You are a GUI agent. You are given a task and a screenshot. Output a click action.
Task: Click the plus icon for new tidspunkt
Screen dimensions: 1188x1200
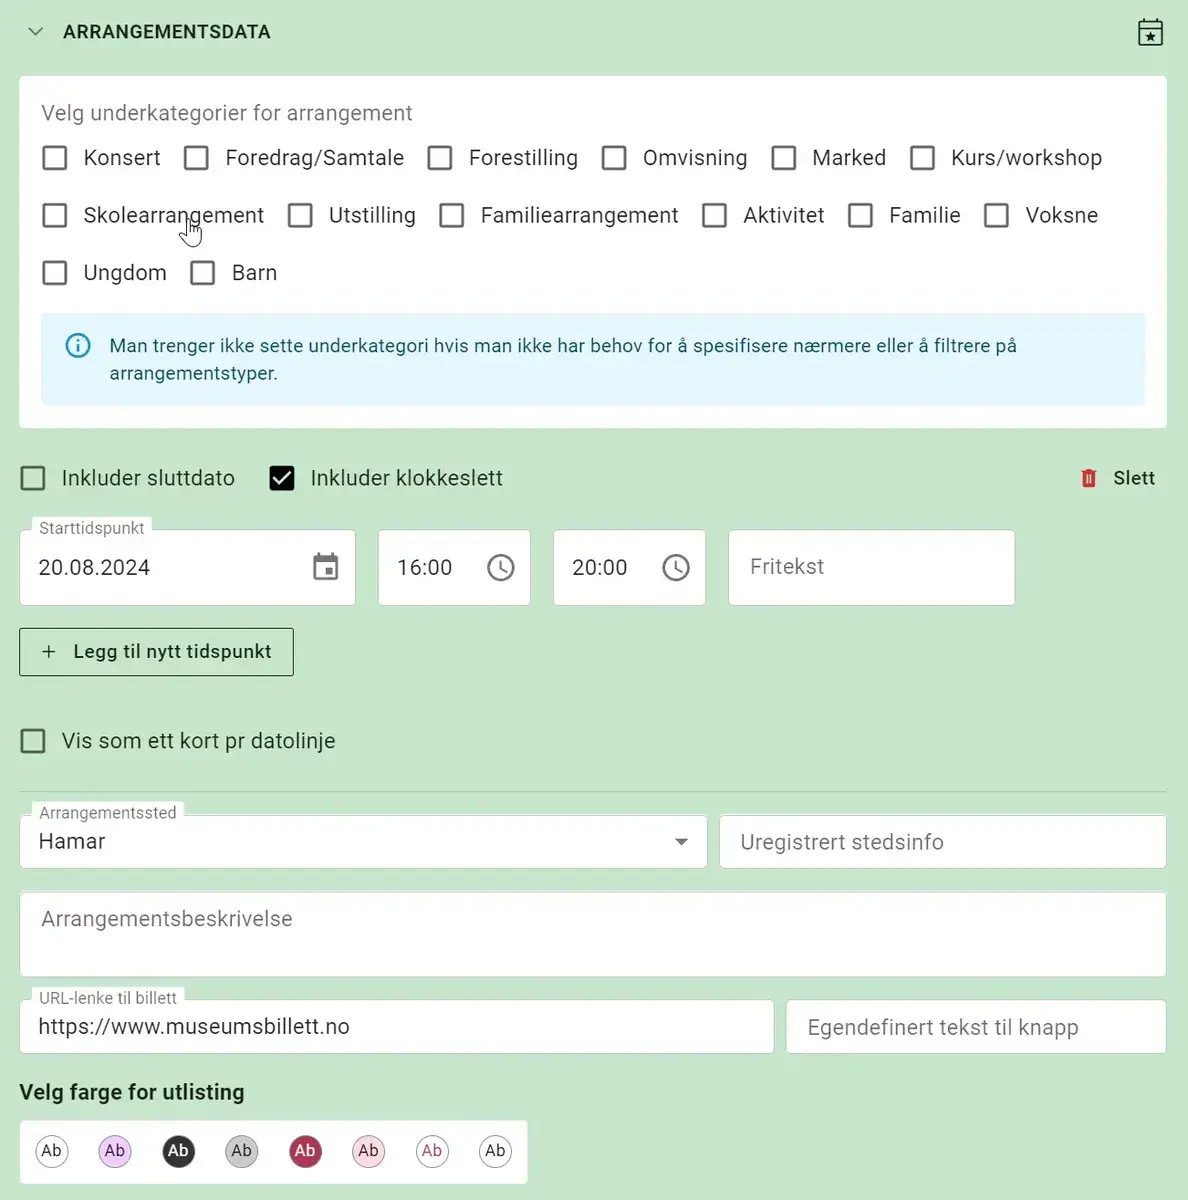point(49,652)
